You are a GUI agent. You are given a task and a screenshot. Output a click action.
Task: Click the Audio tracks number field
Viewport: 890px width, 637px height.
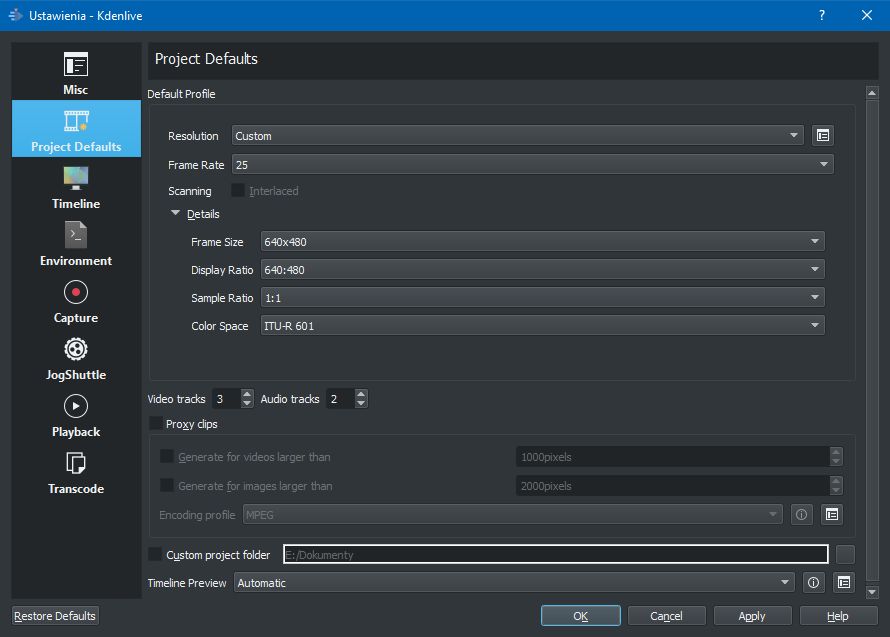341,399
